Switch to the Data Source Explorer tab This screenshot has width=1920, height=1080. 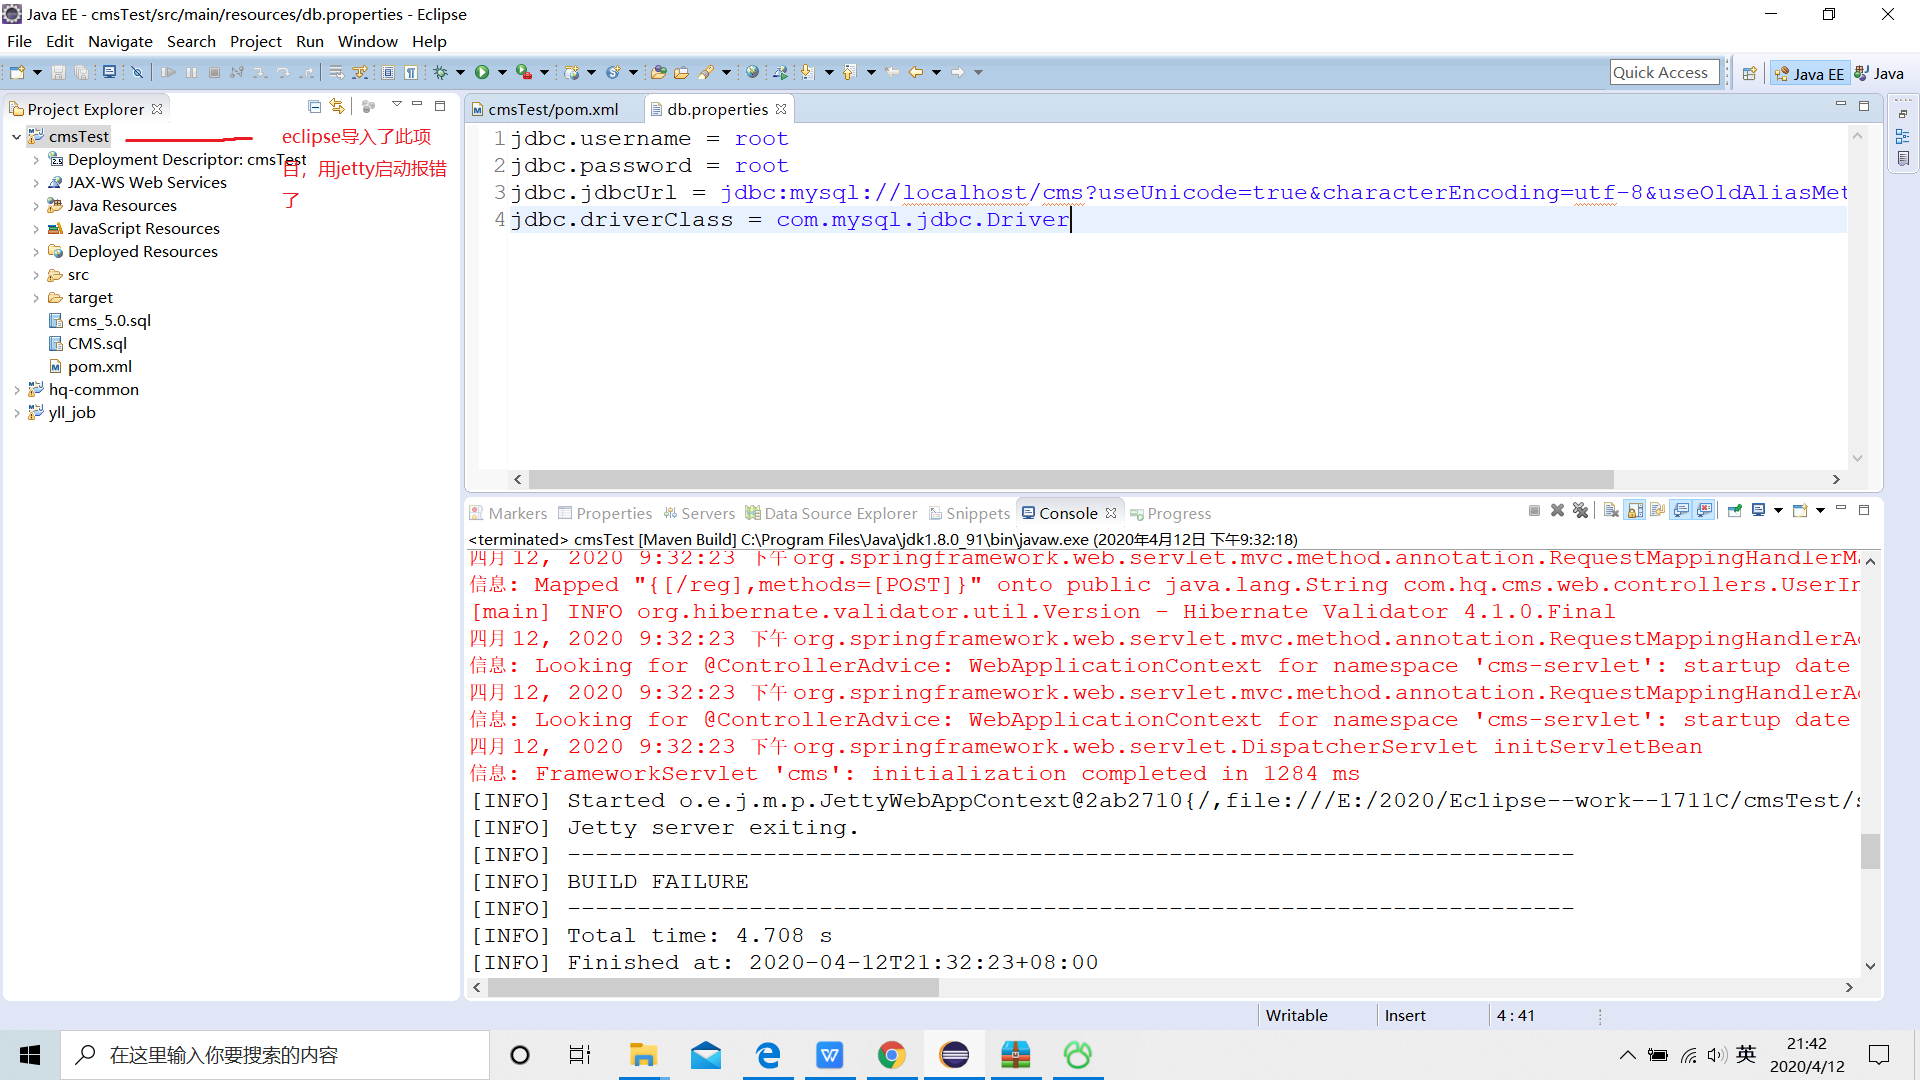831,513
